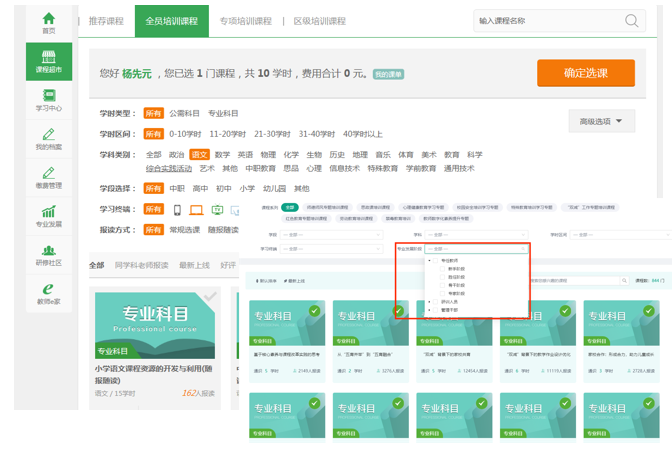Image resolution: width=672 pixels, height=452 pixels.
Task: Go to 首页 via the house icon
Action: (x=49, y=23)
